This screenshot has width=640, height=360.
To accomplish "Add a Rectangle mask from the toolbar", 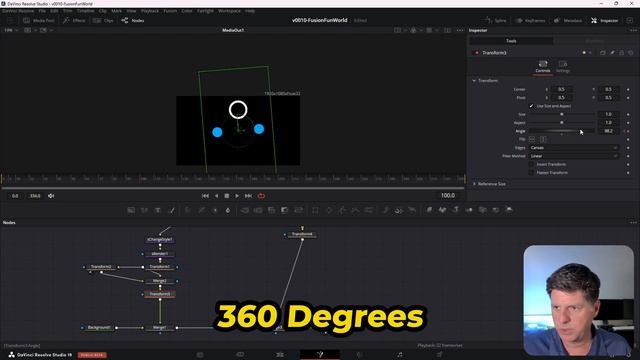I will (315, 210).
